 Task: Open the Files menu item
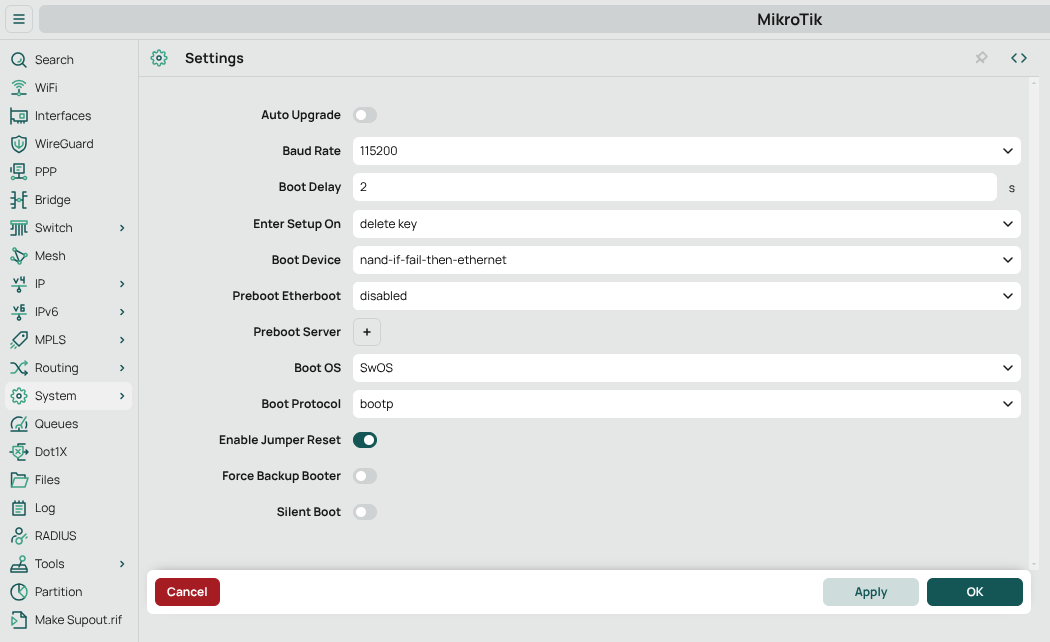[x=68, y=480]
